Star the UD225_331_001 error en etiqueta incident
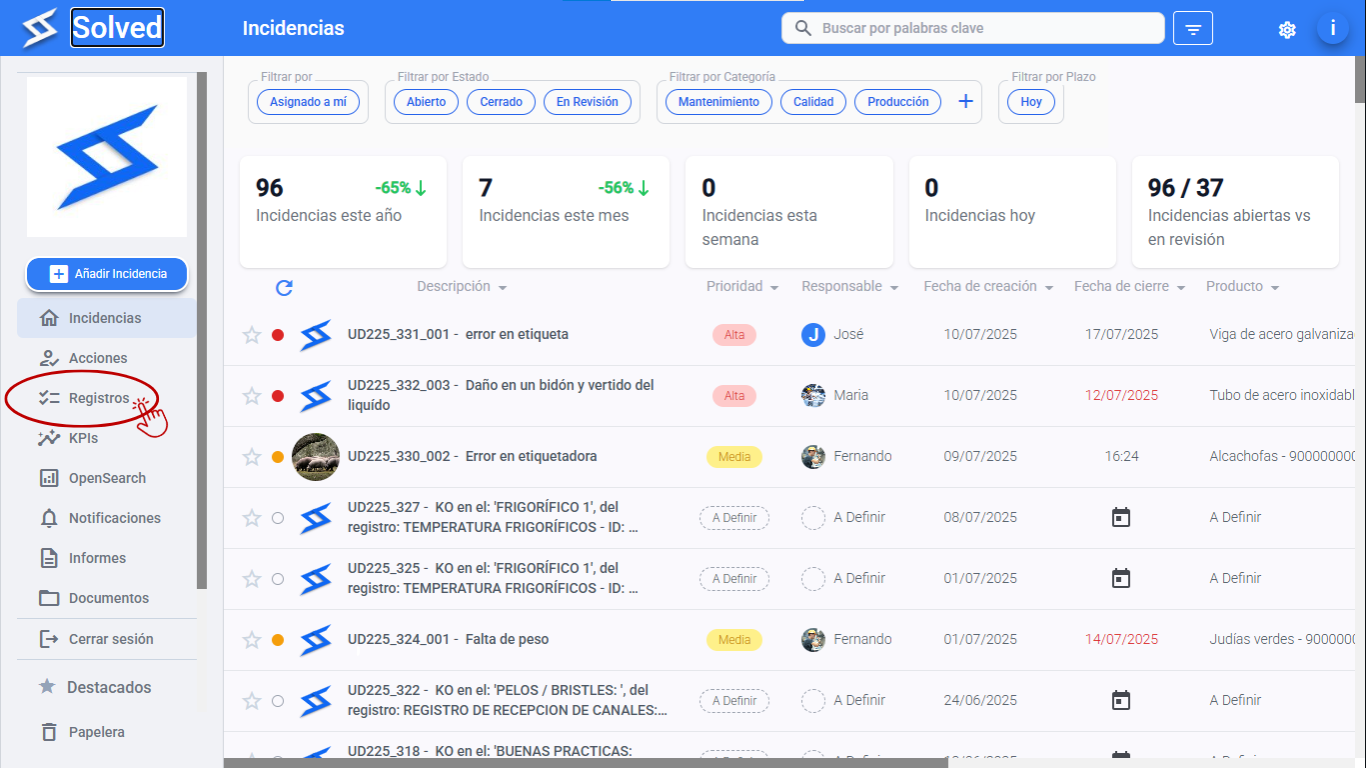Image resolution: width=1366 pixels, height=768 pixels. coord(252,335)
